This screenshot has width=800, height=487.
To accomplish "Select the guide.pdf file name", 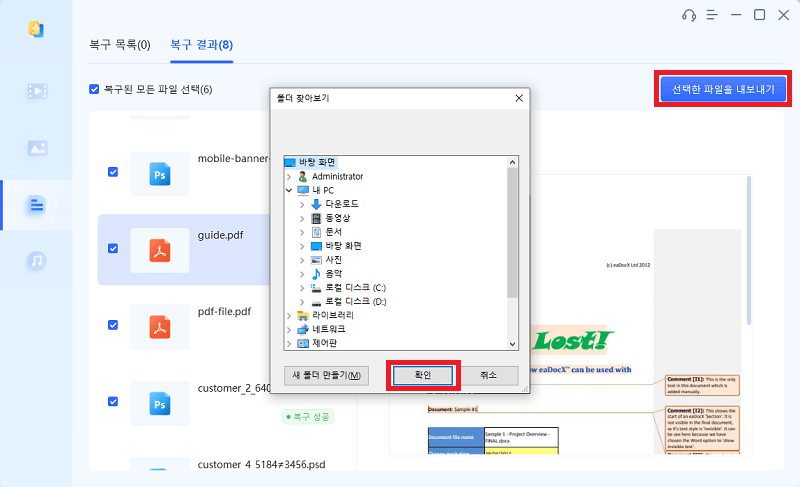I will 220,235.
